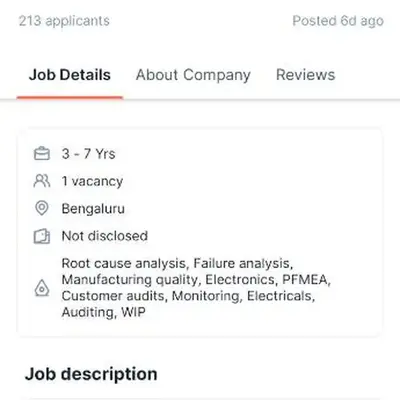Open the Reviews tab

pos(305,75)
